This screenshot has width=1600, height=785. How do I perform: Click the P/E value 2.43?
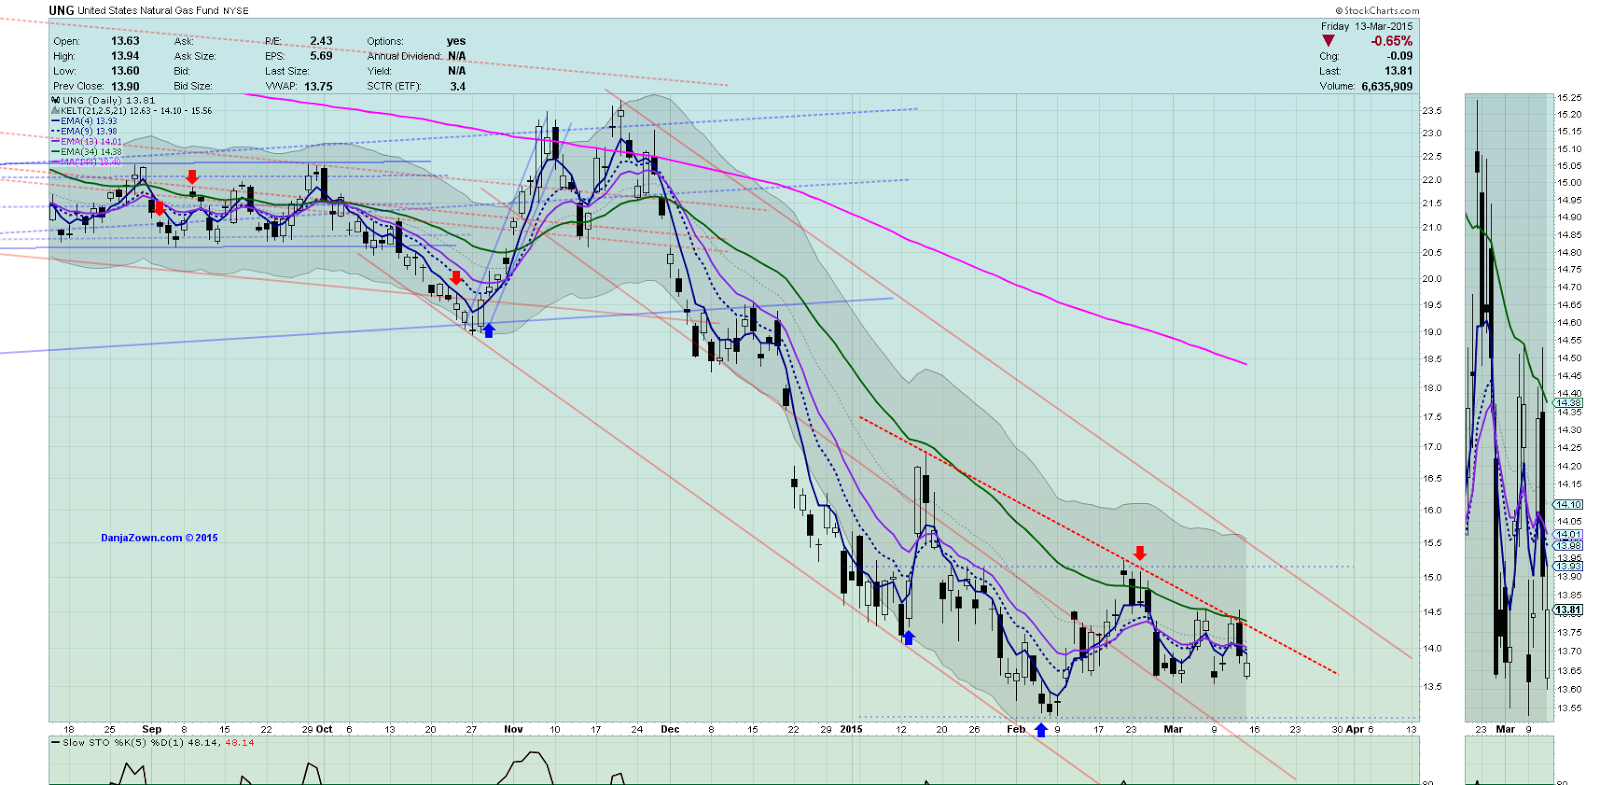tap(321, 41)
